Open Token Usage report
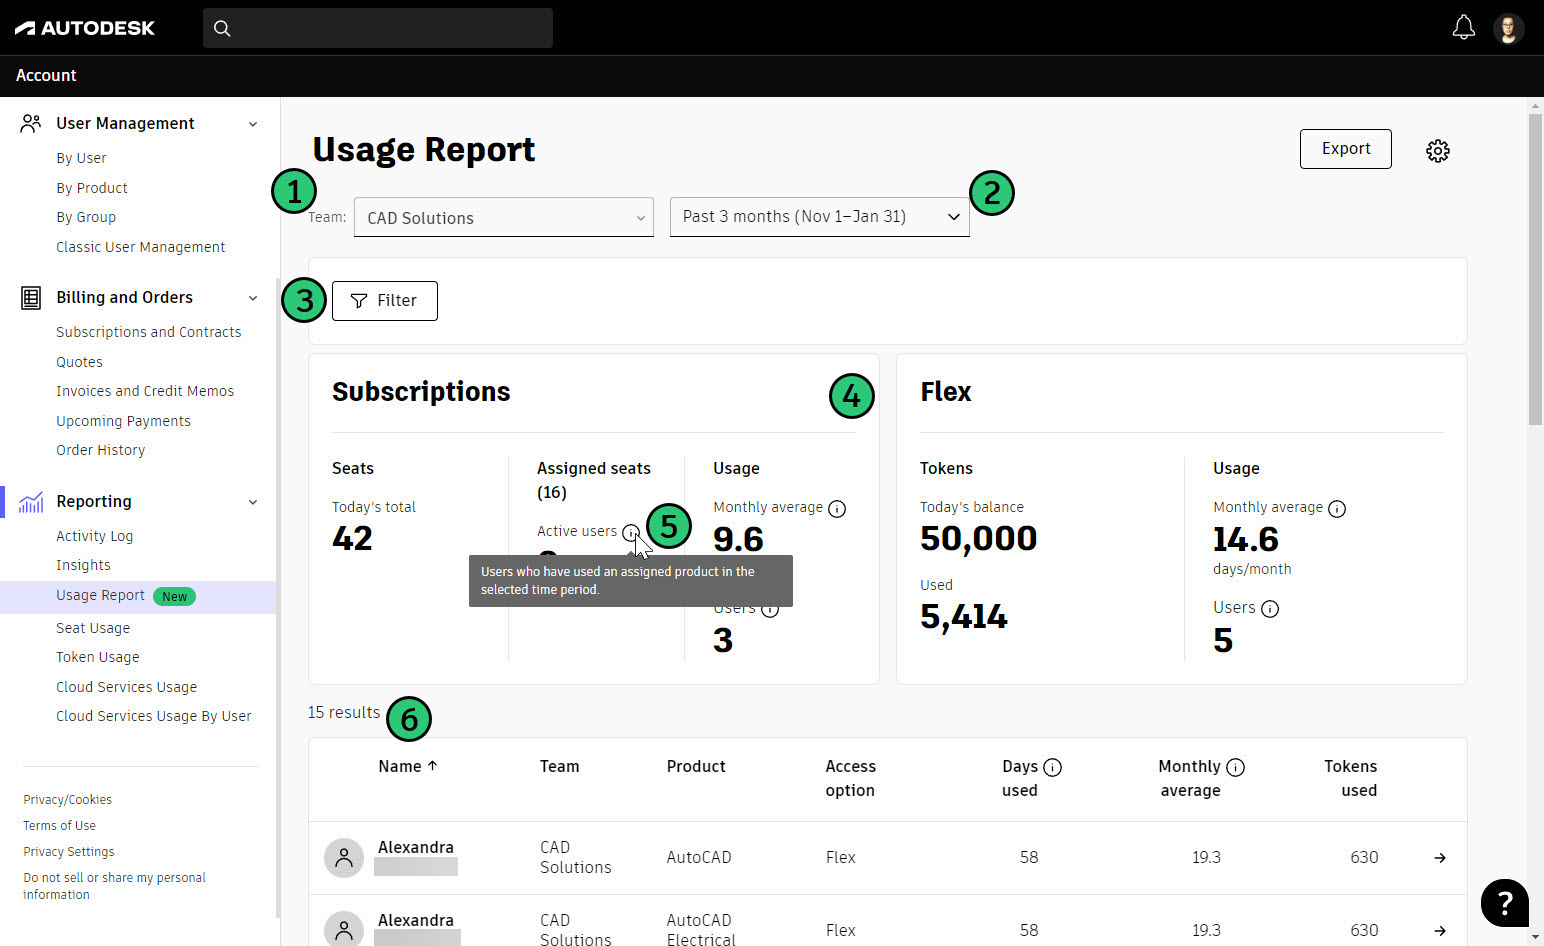 point(98,657)
